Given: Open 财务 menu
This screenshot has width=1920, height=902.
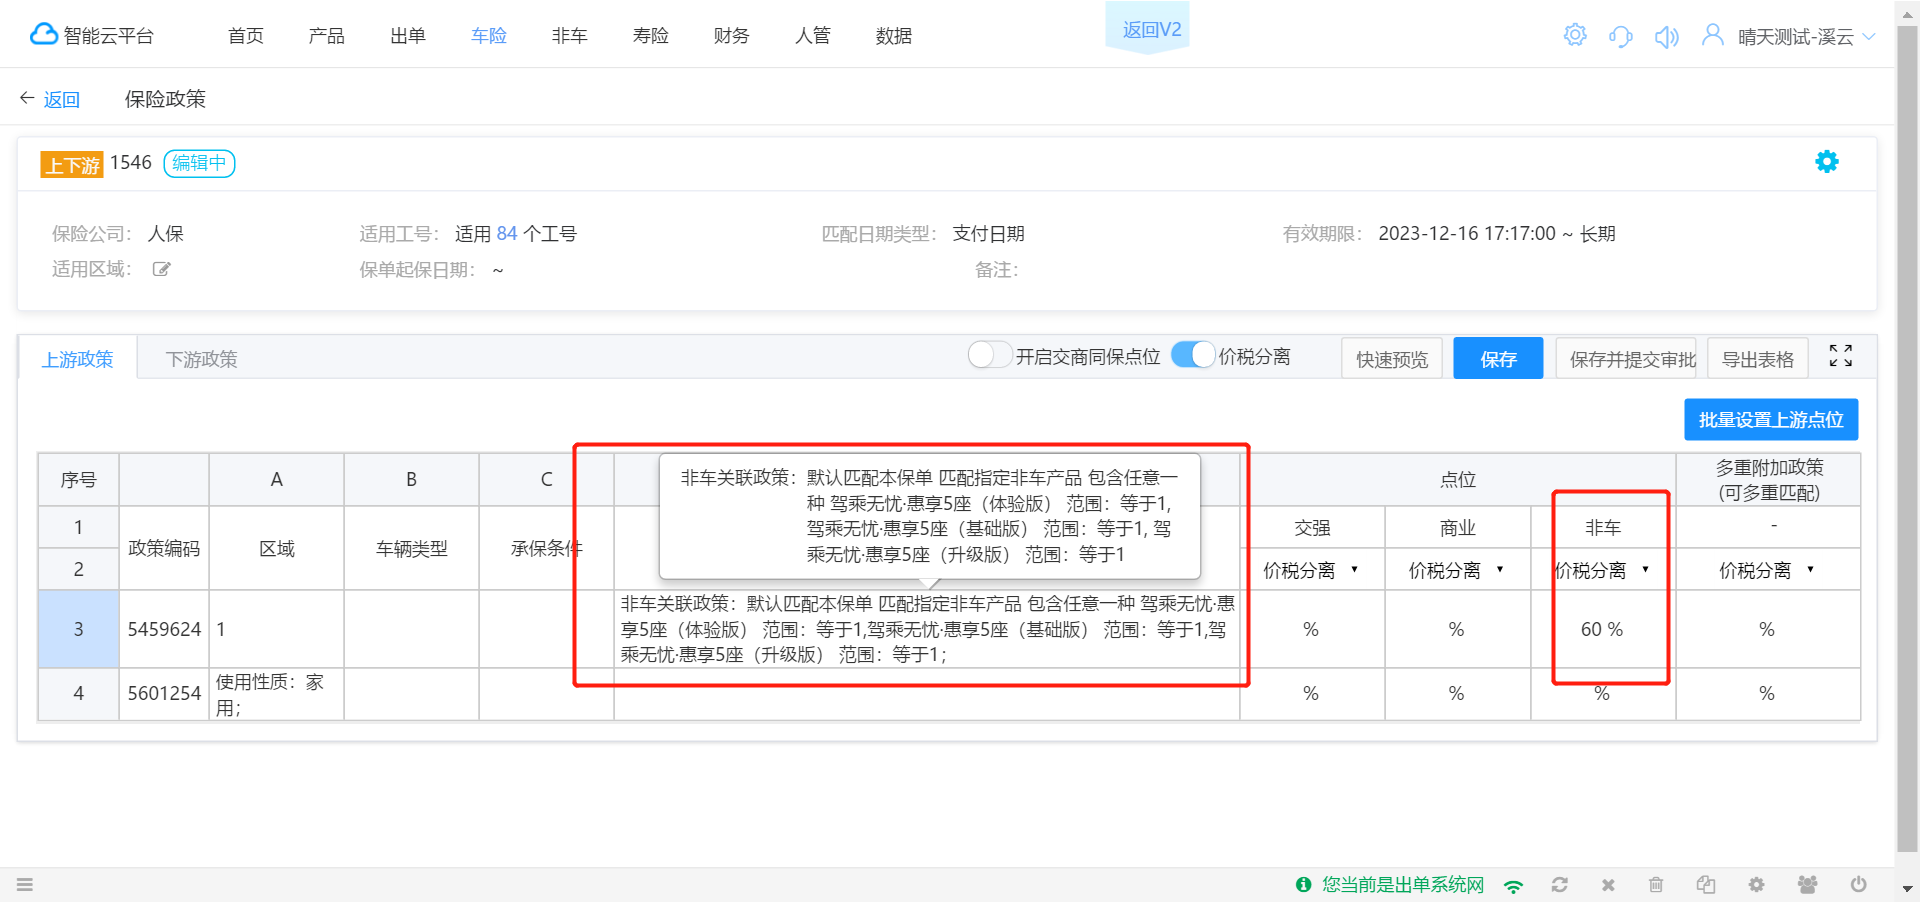Looking at the screenshot, I should click(732, 36).
